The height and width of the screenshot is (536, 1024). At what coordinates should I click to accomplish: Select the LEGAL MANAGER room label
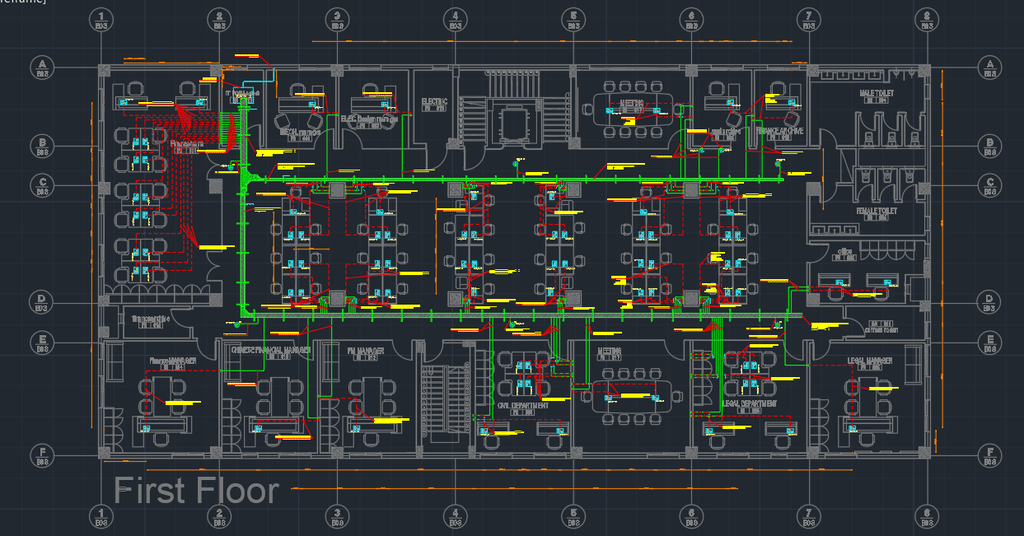point(870,361)
